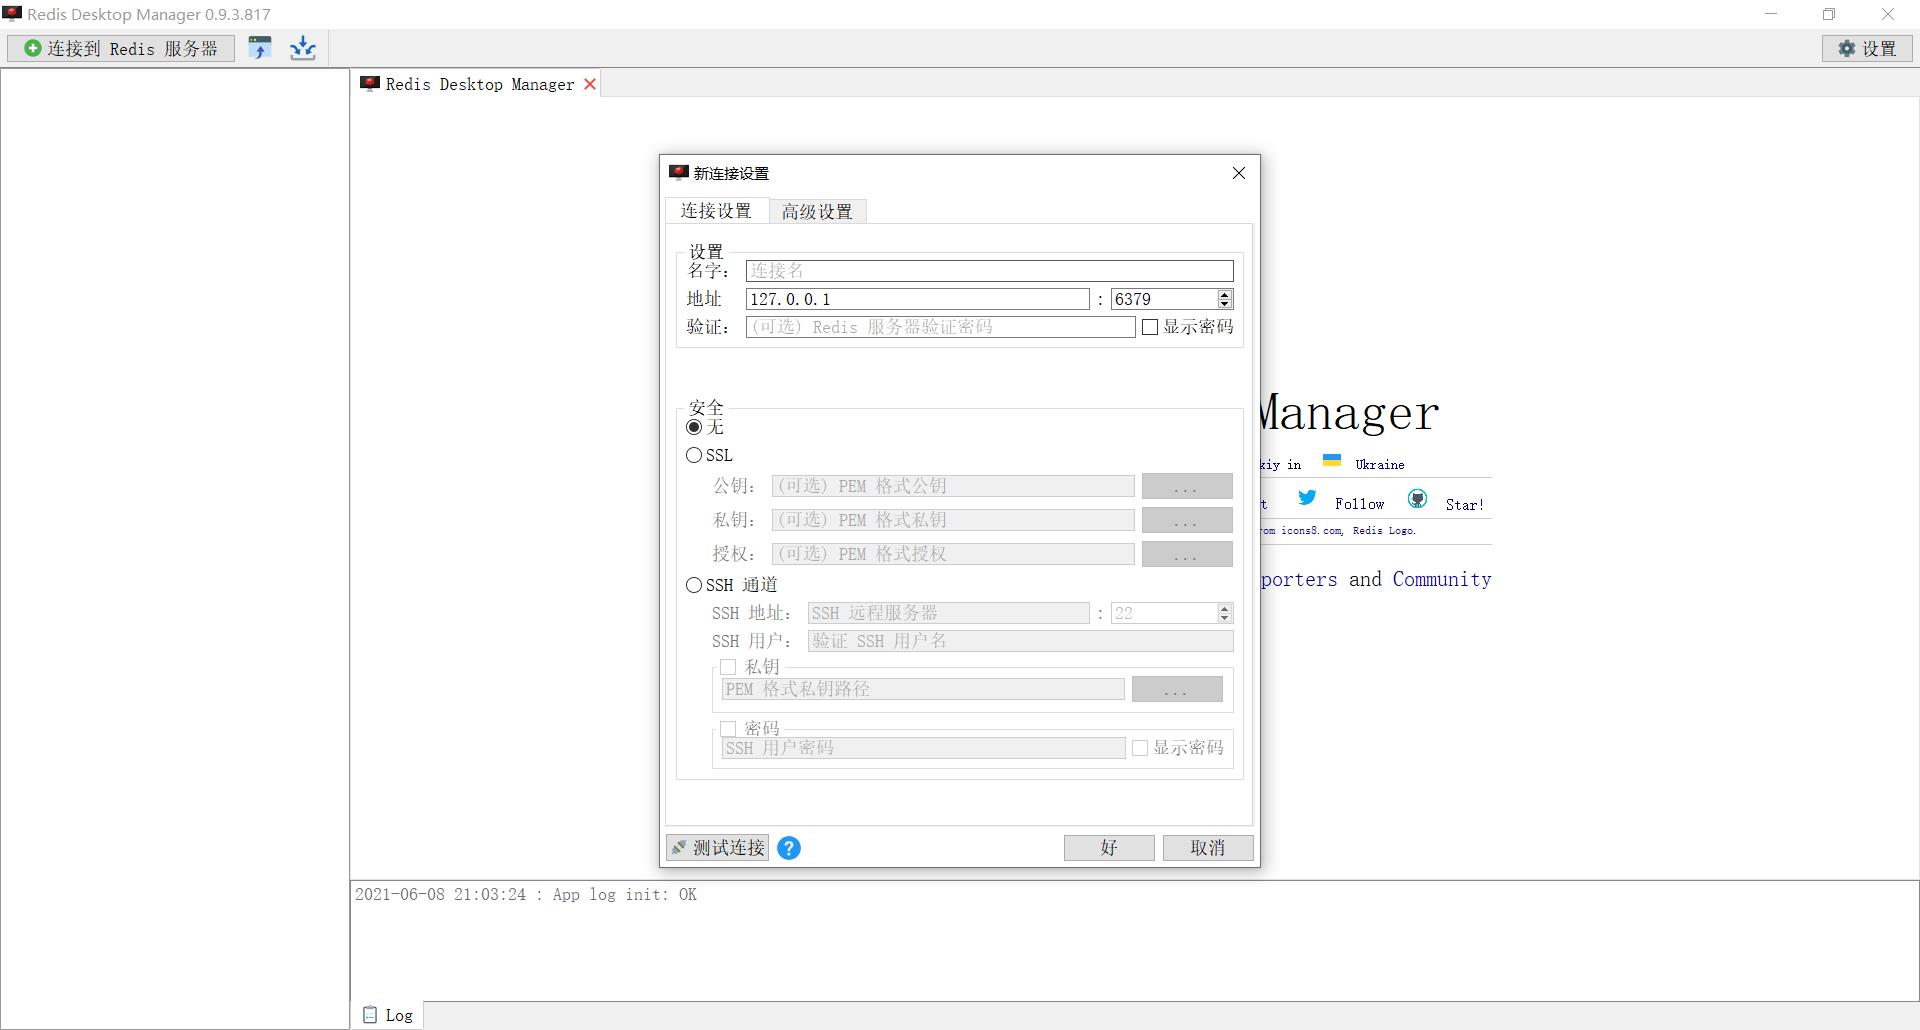Confirm with the 好 button
The image size is (1920, 1030).
click(1109, 848)
